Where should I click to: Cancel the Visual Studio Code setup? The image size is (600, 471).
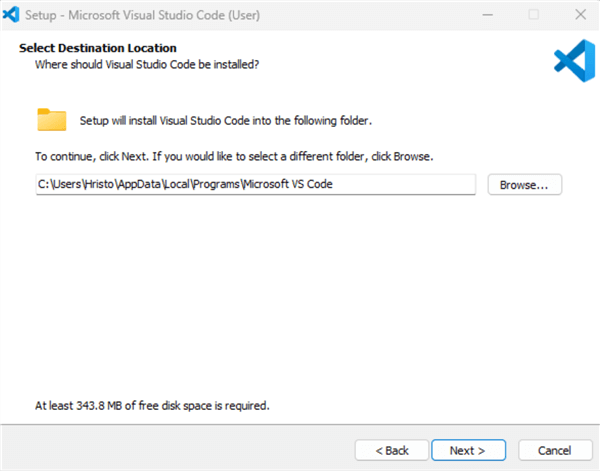555,450
